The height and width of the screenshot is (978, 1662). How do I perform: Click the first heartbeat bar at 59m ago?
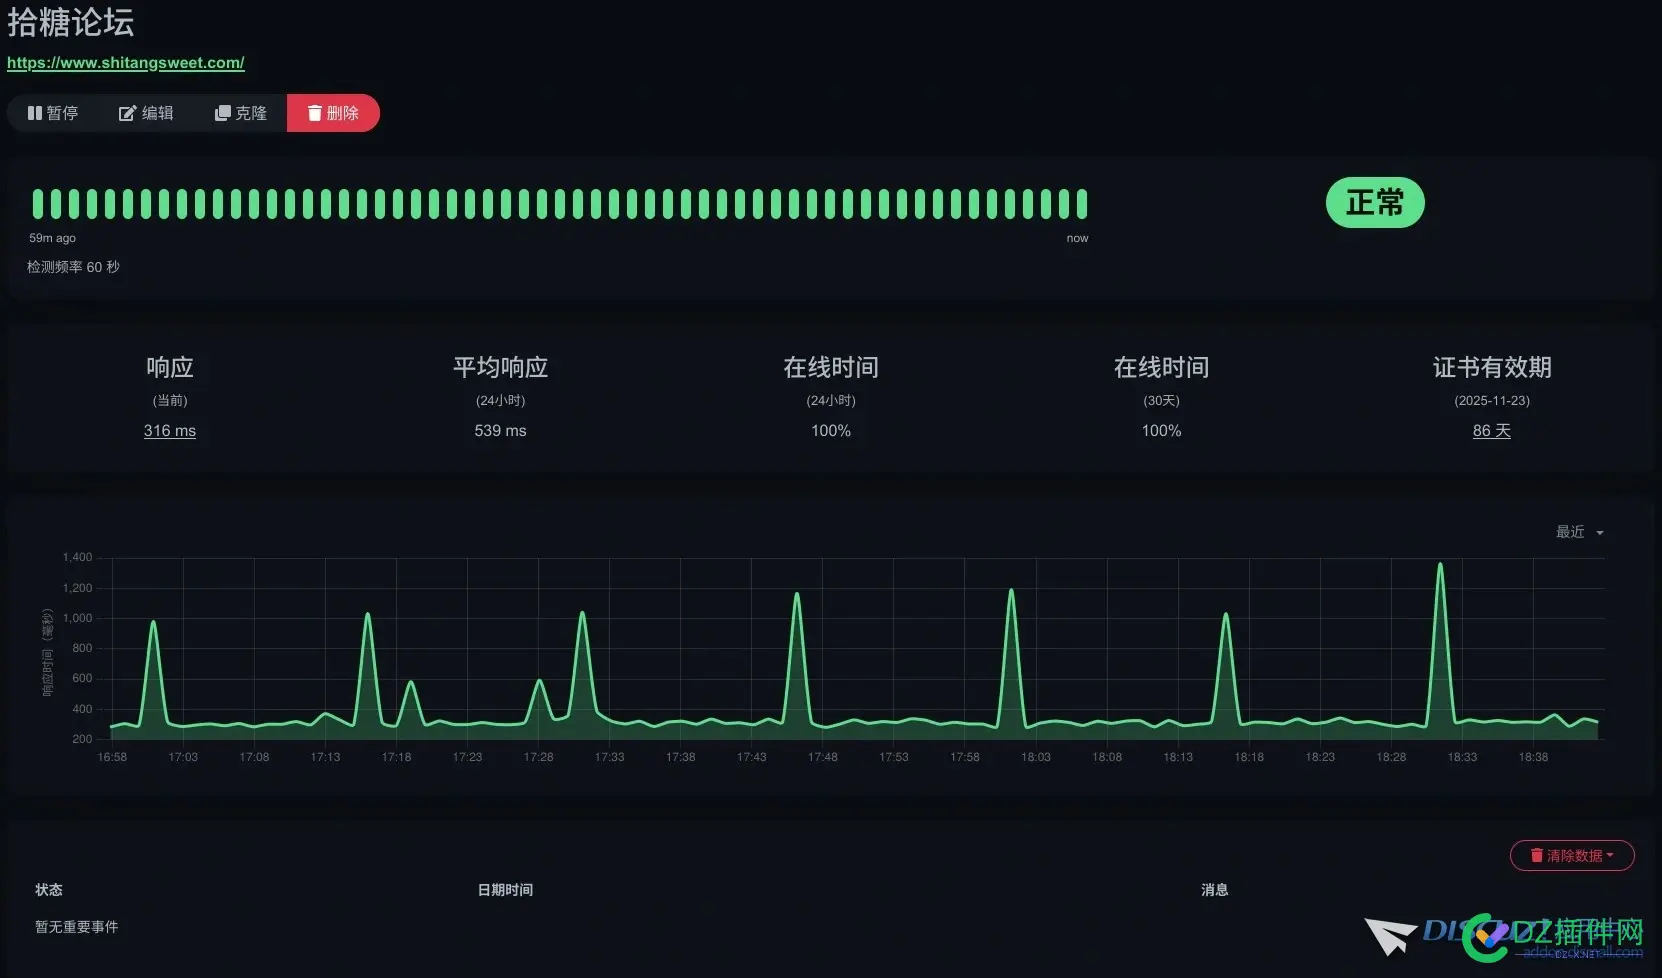coord(38,204)
